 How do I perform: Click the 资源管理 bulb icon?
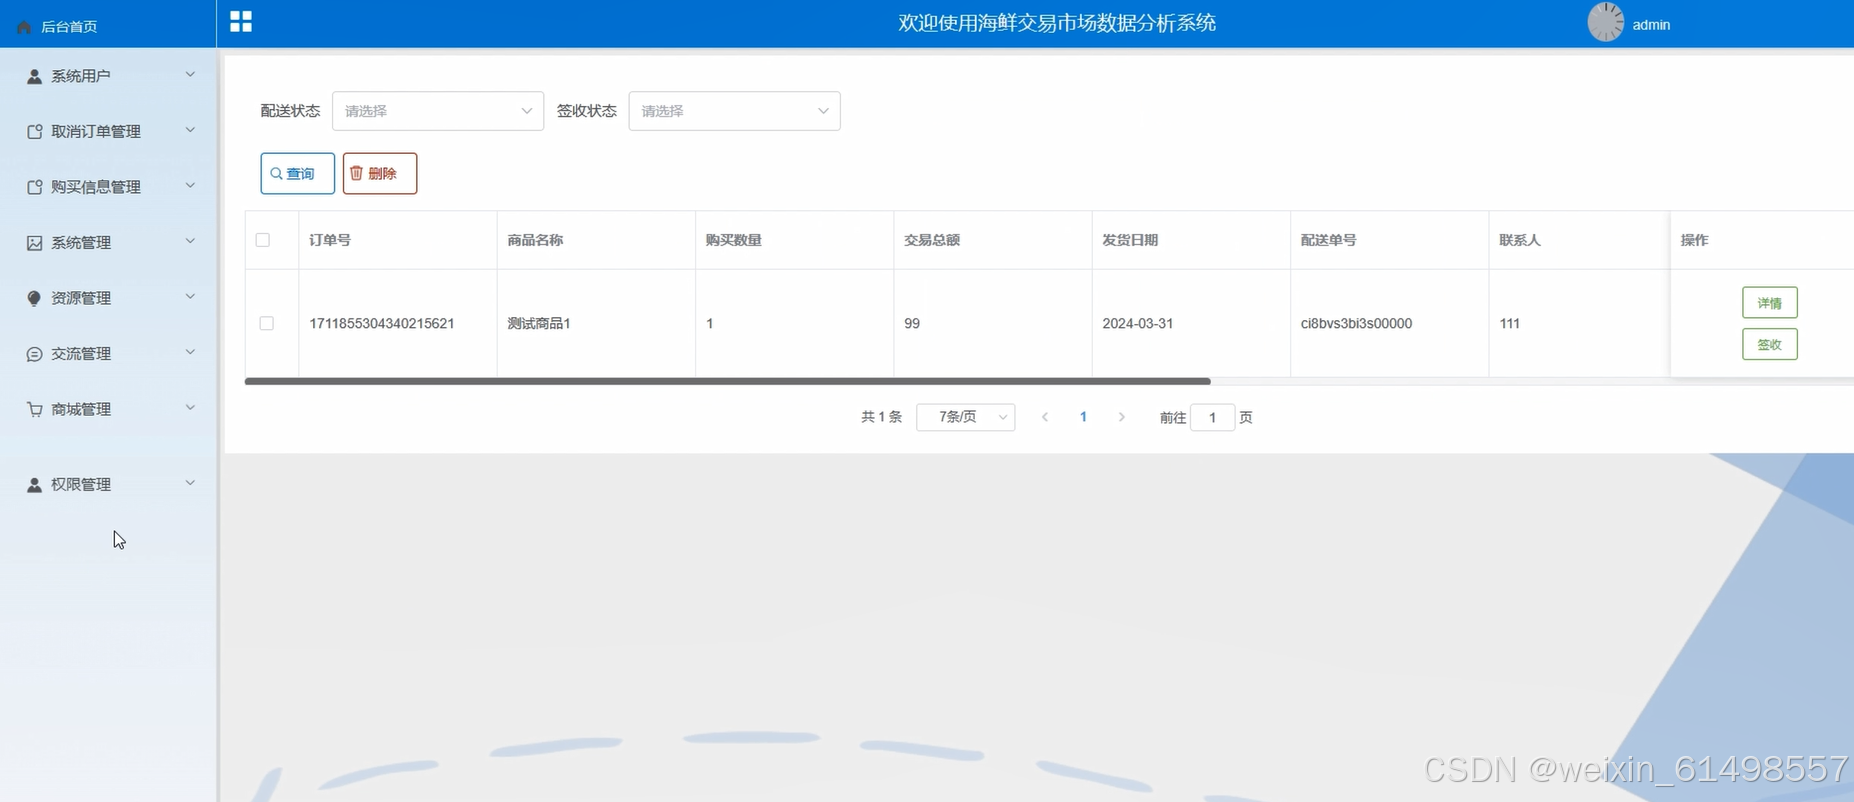(34, 298)
